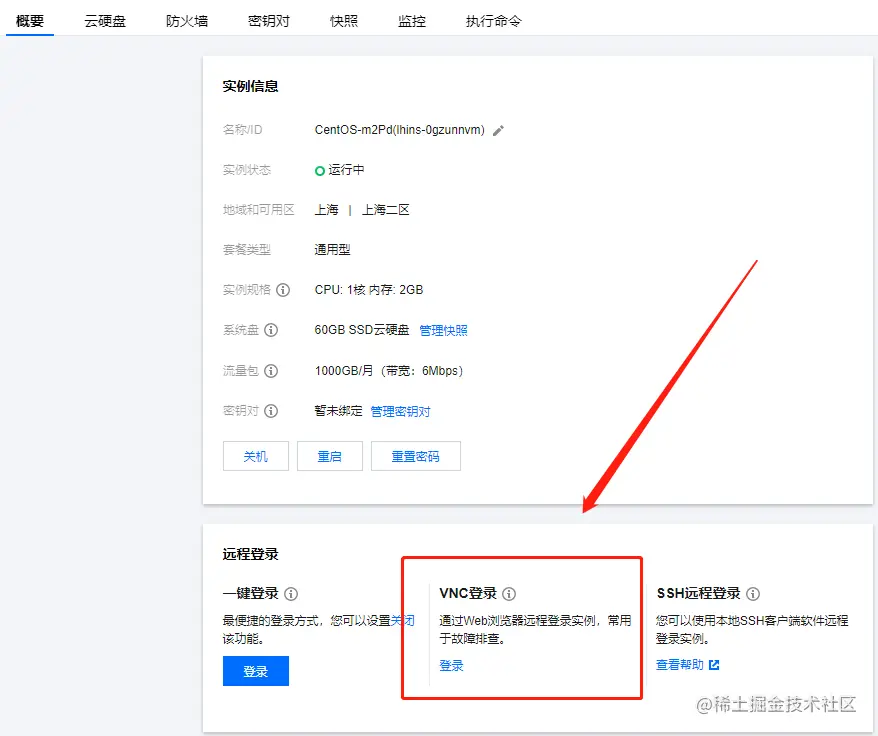Click the 实例信息 section heading

pos(250,86)
